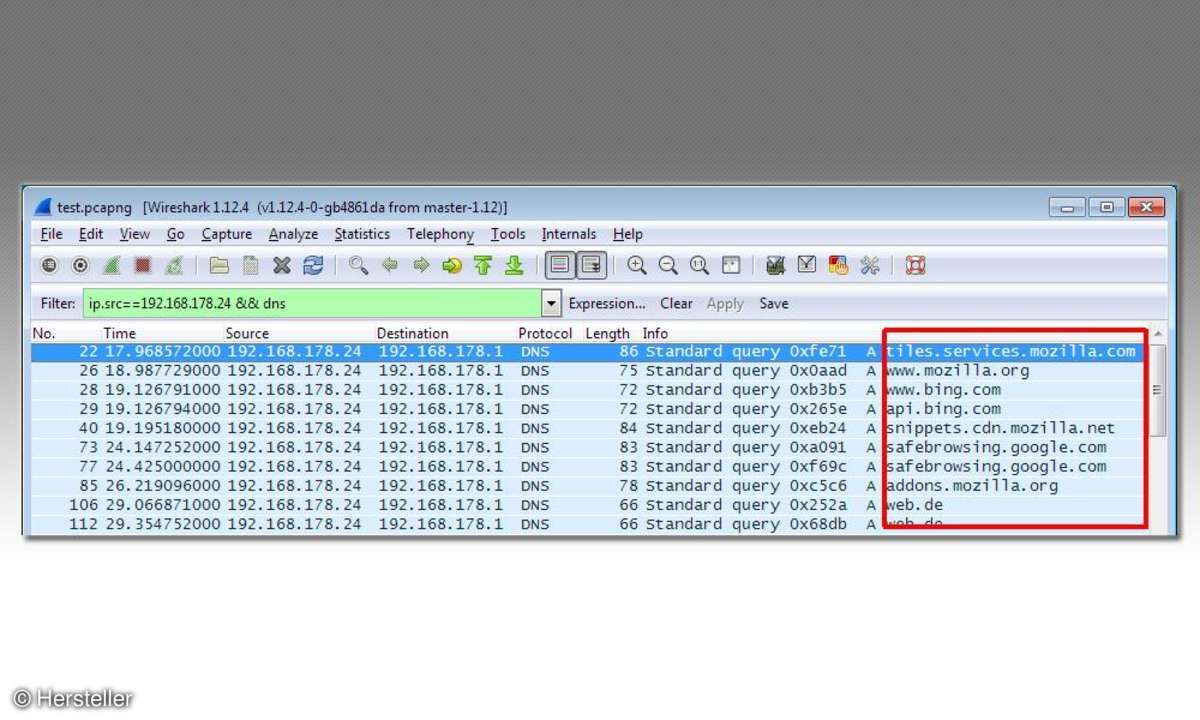Select packet 29 querying api.bing.com
Viewport: 1200px width, 720px height.
coord(590,409)
